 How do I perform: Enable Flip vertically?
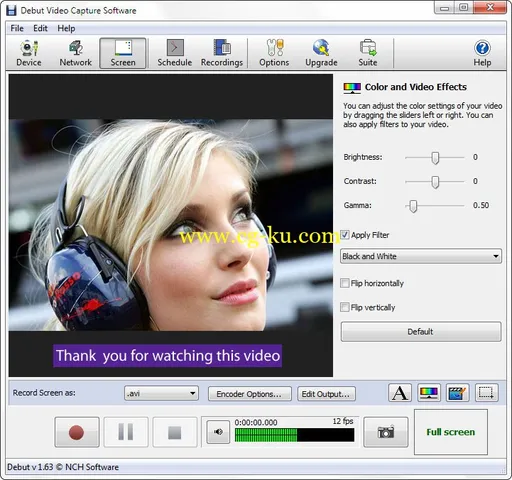pyautogui.click(x=345, y=307)
